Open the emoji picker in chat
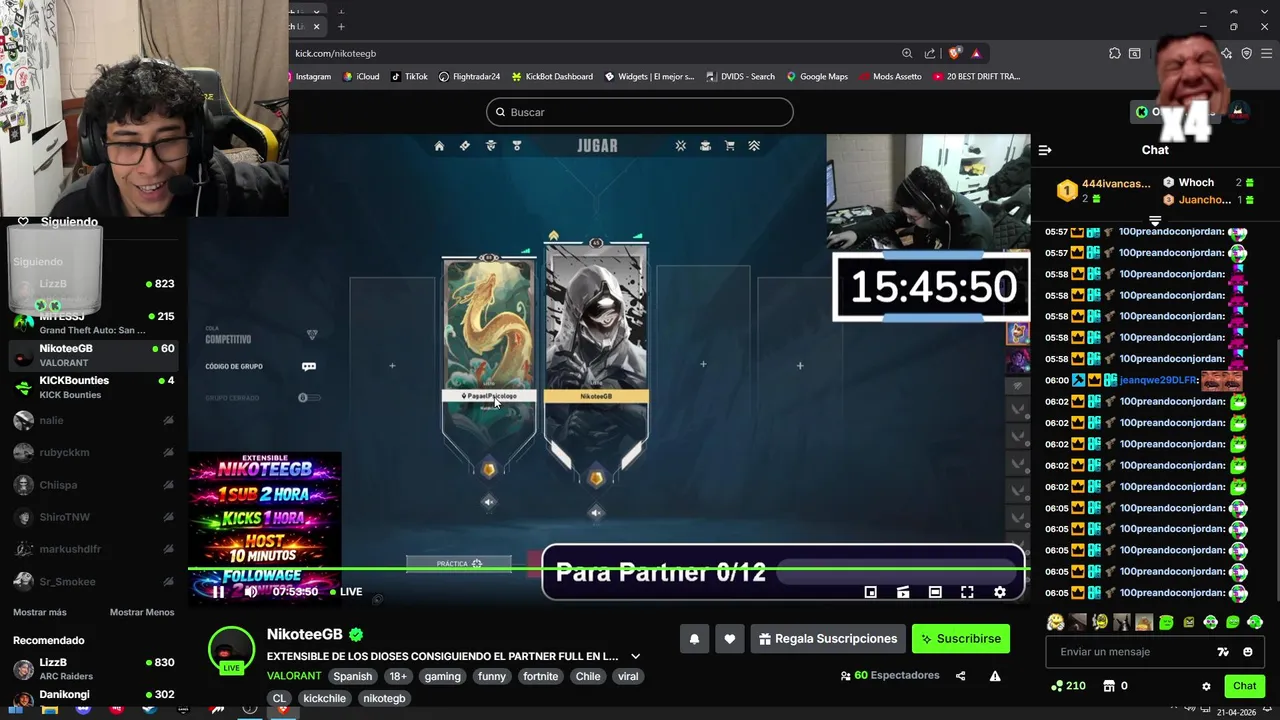This screenshot has width=1280, height=720. [x=1247, y=652]
